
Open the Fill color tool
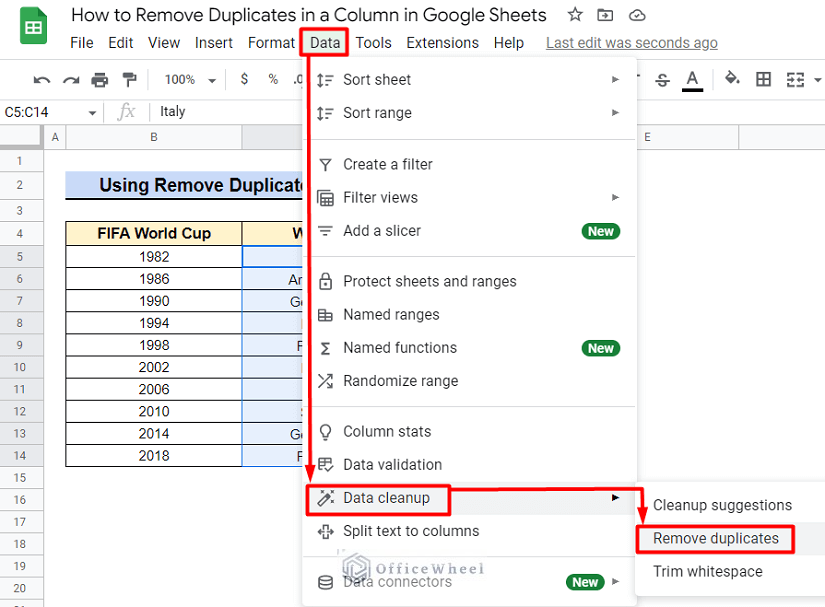[730, 79]
